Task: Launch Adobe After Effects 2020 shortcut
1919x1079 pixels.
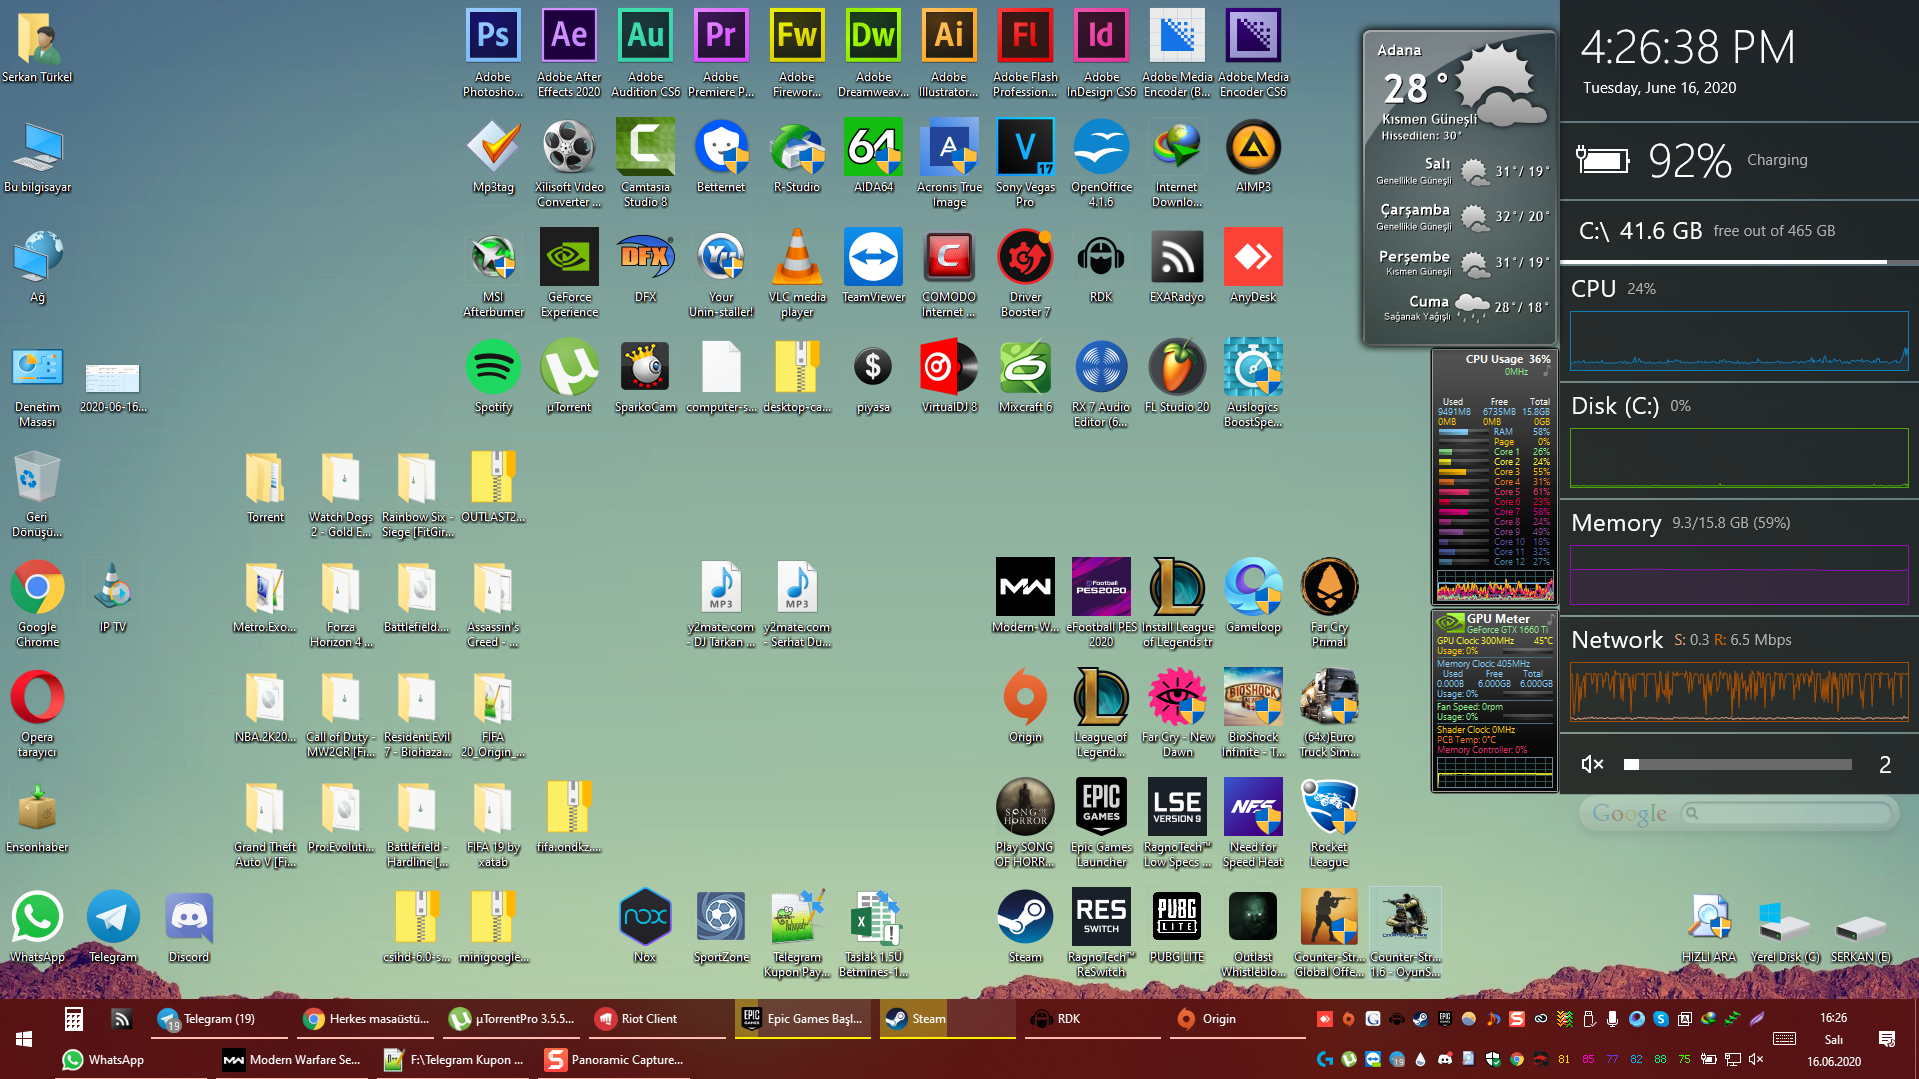Action: [x=569, y=52]
